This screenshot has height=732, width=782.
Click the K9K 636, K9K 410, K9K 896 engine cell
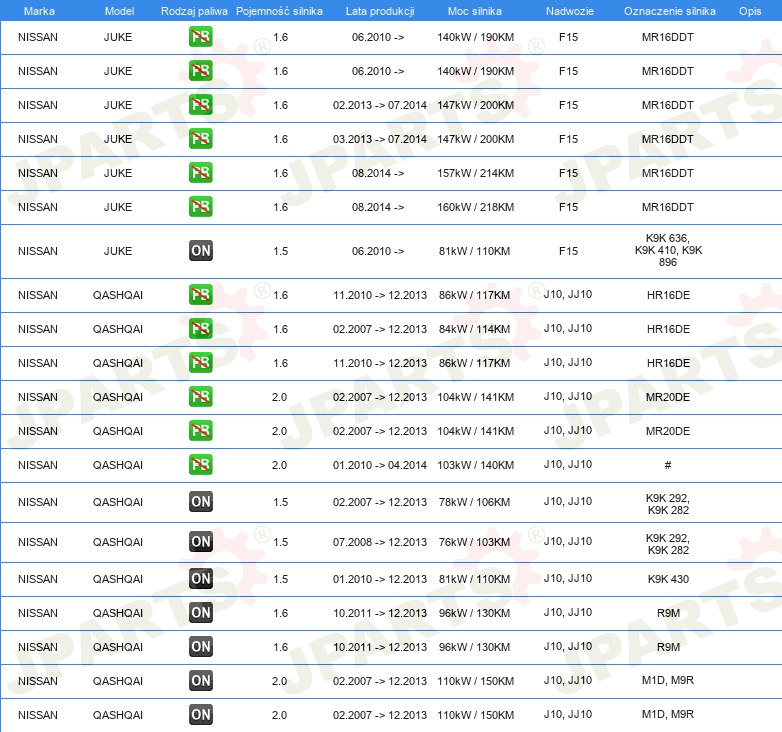668,250
